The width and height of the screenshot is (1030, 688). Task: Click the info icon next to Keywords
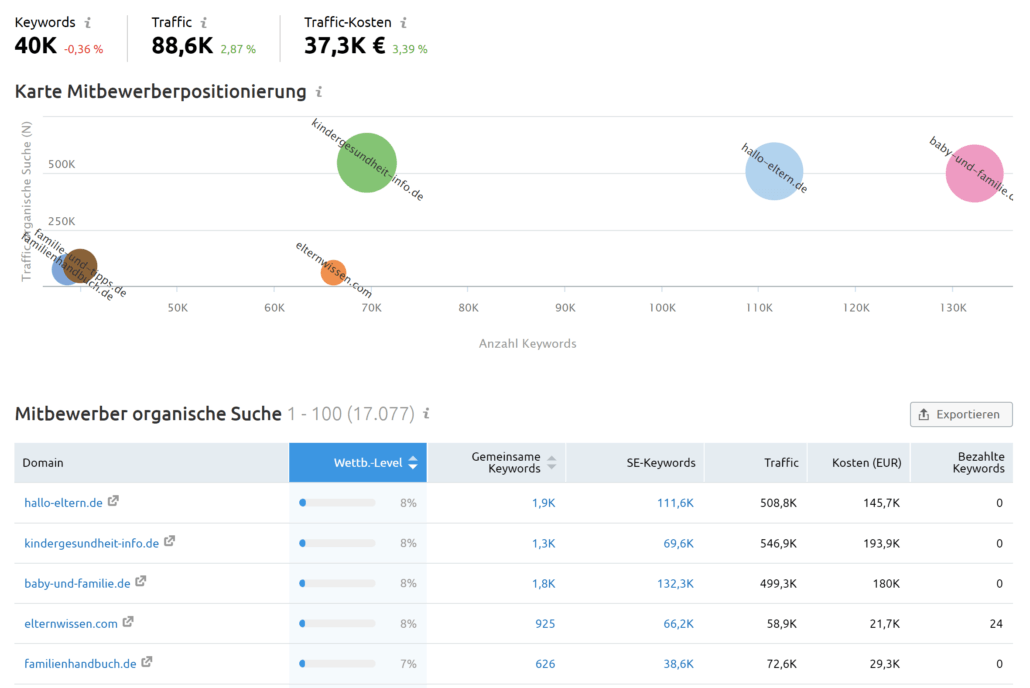tap(87, 22)
